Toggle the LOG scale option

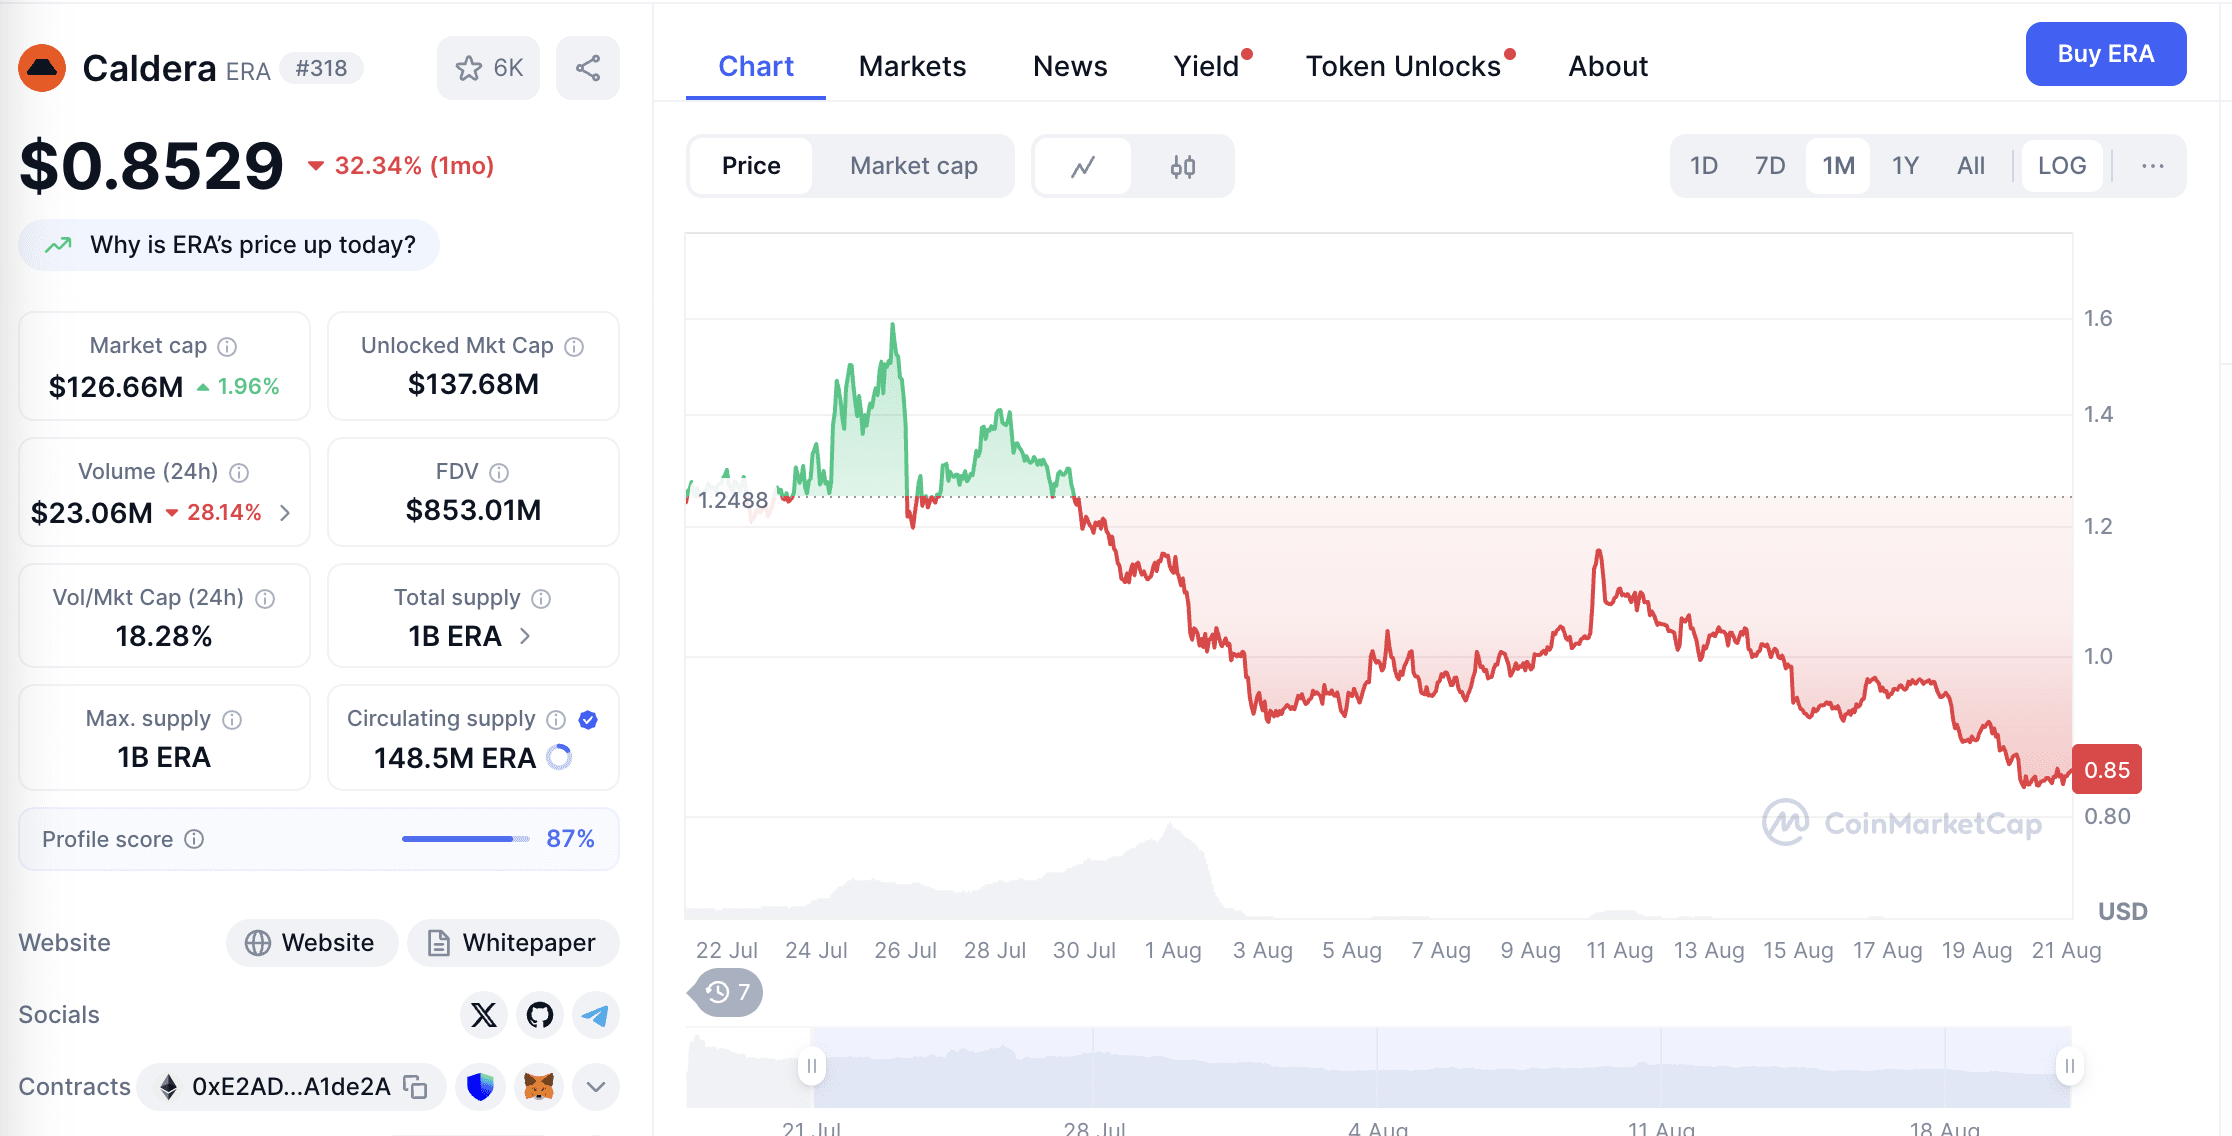[x=2062, y=166]
